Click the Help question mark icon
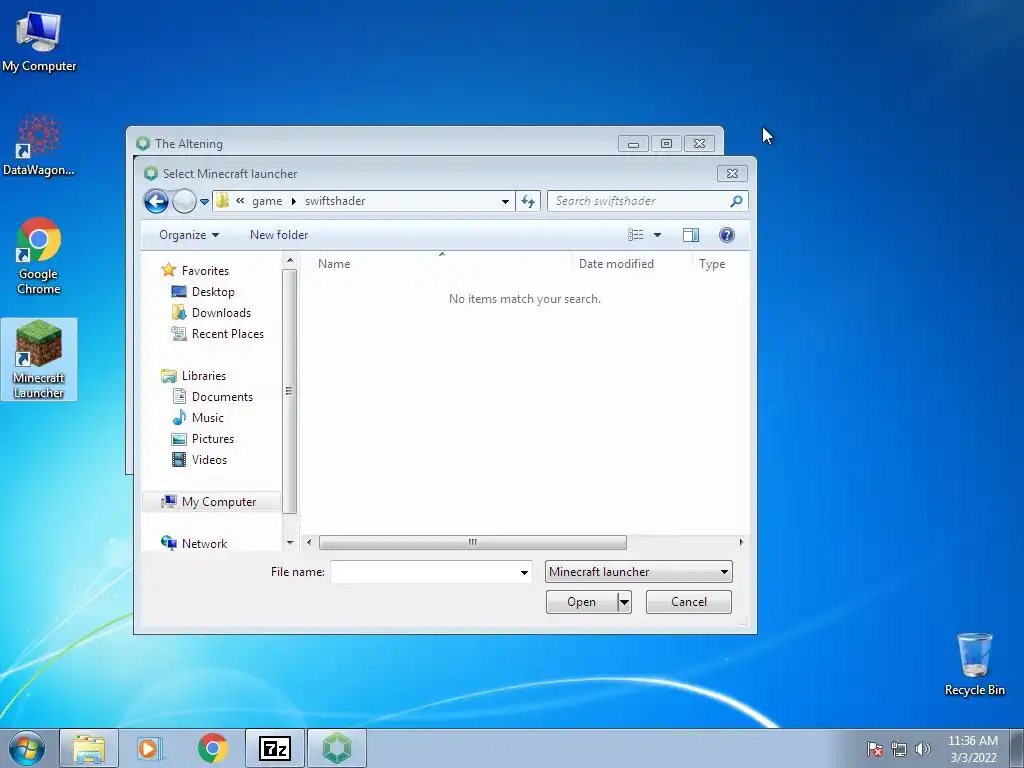The image size is (1024, 768). tap(727, 235)
